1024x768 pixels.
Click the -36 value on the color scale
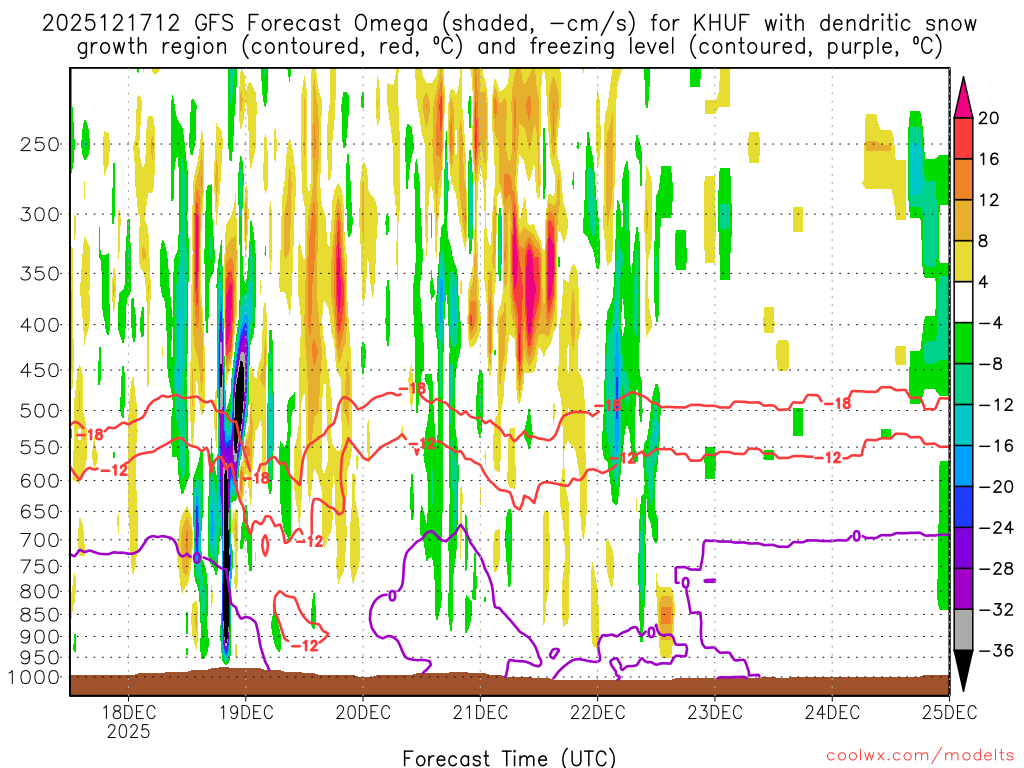(x=996, y=650)
